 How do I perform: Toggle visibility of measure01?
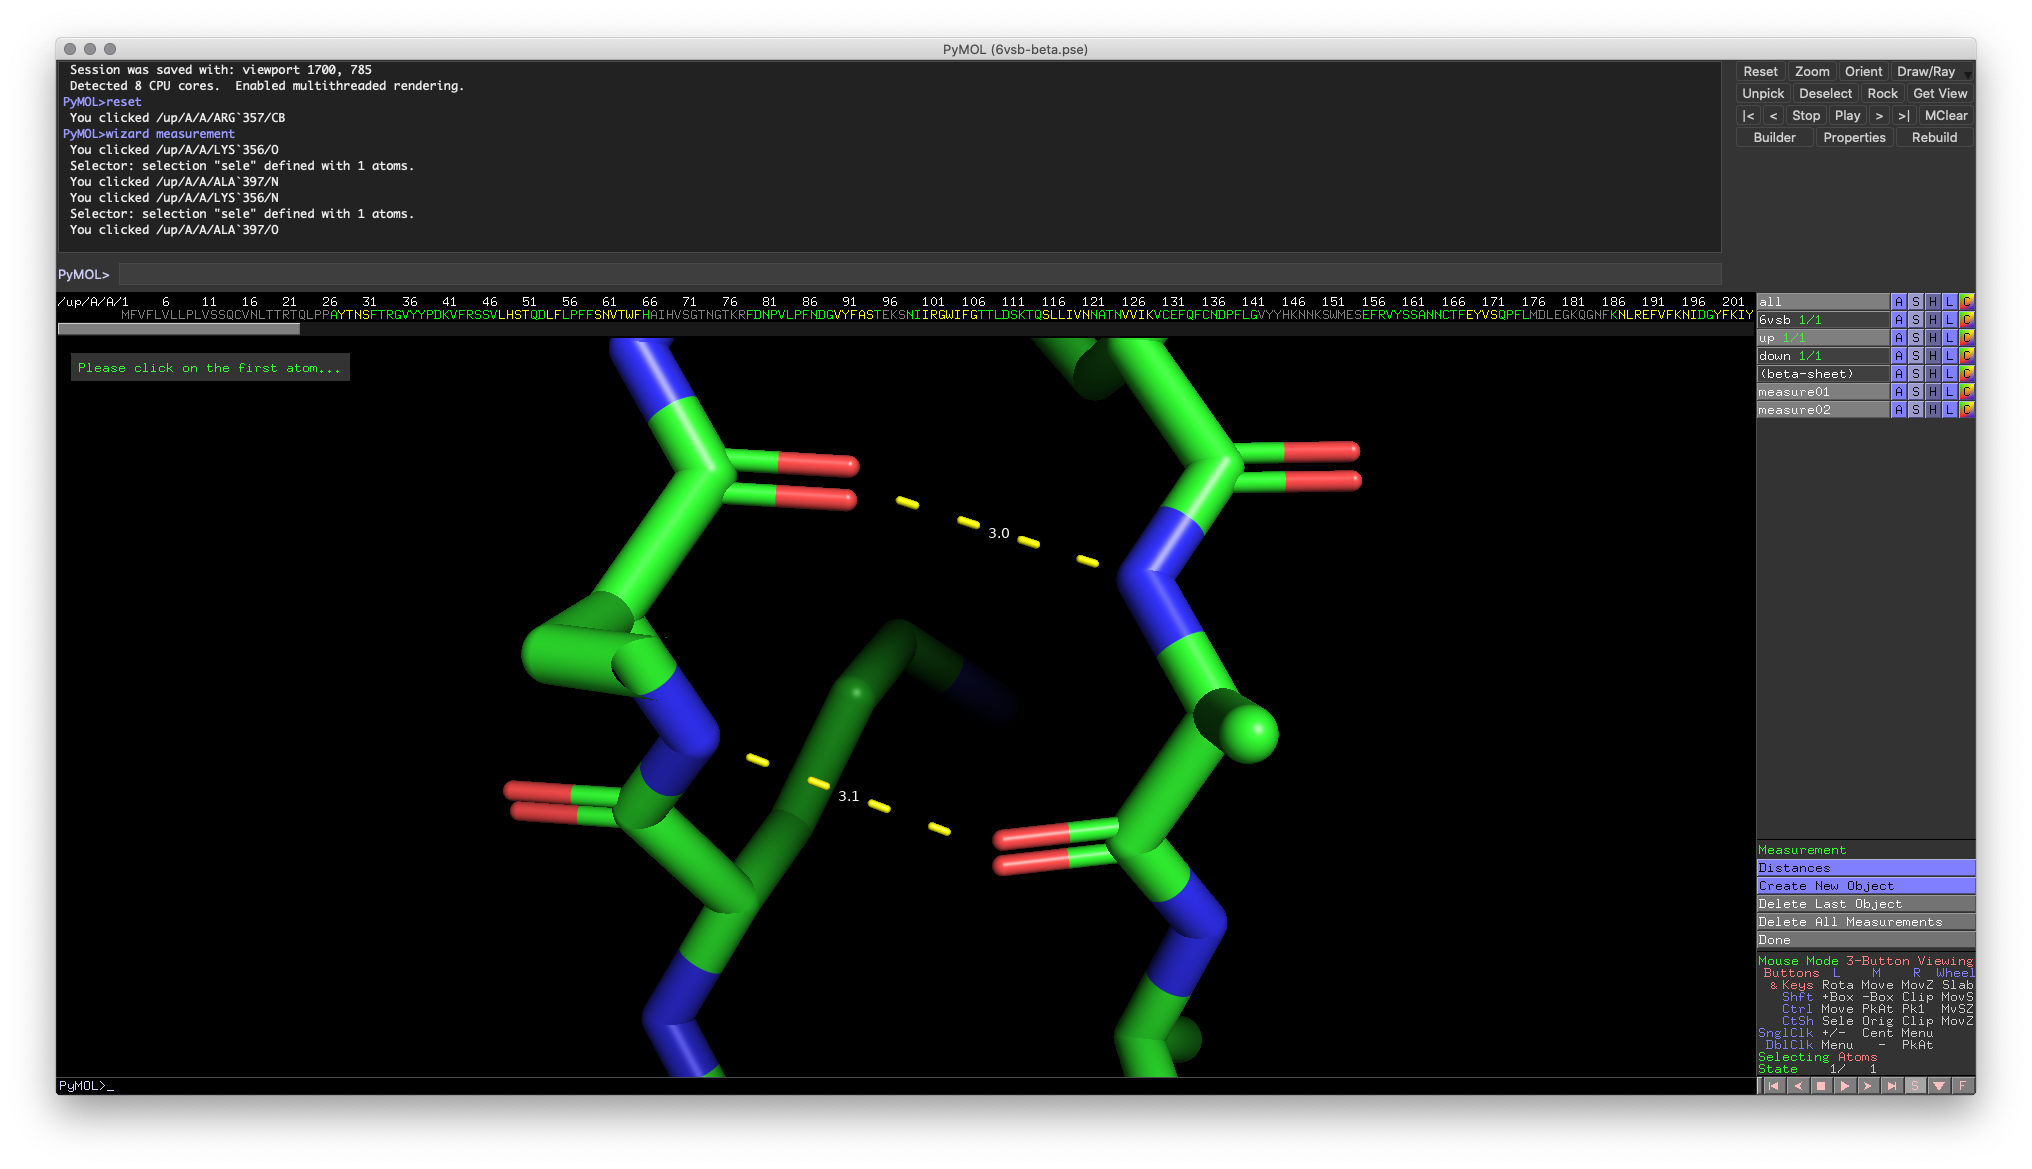click(1822, 392)
